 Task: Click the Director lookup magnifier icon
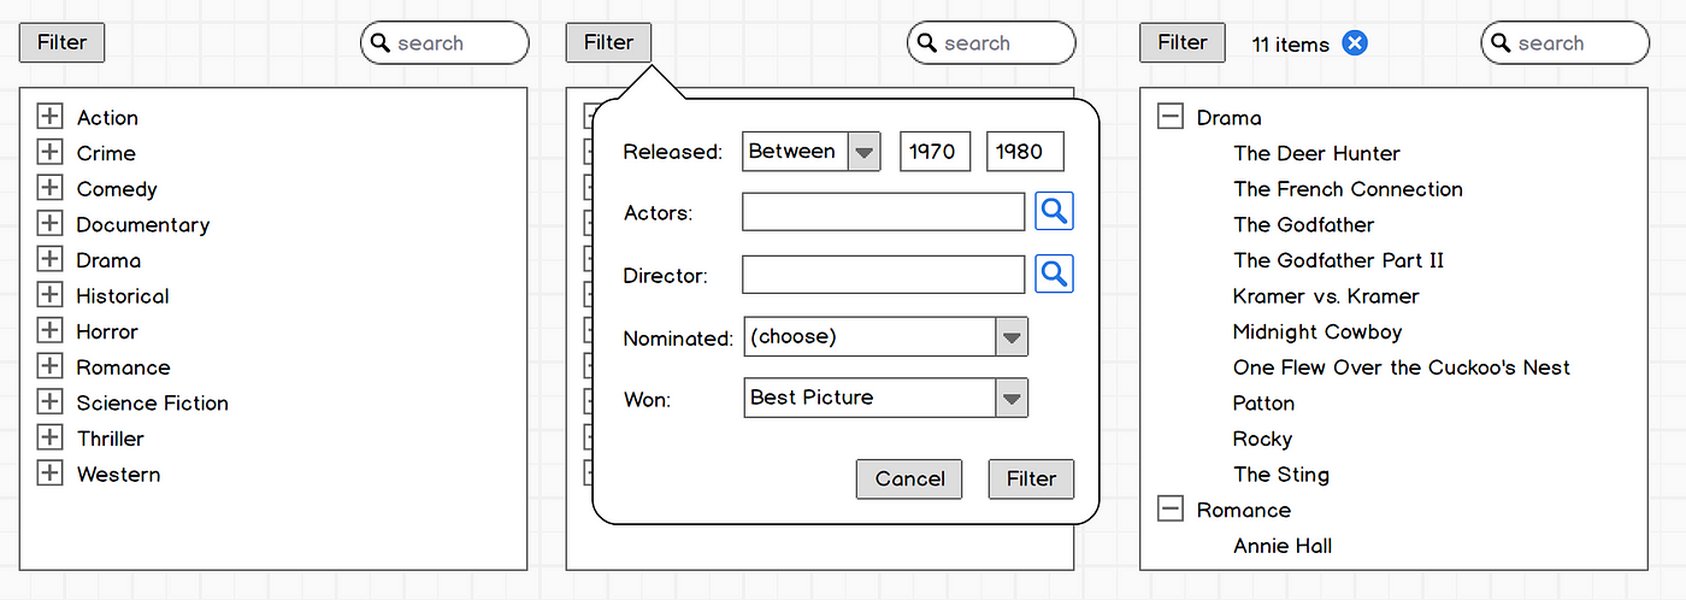tap(1054, 273)
